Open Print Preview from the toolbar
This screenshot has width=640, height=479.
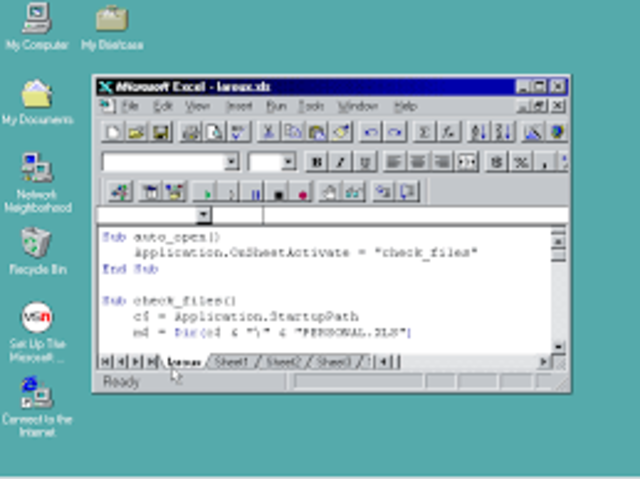(x=215, y=132)
